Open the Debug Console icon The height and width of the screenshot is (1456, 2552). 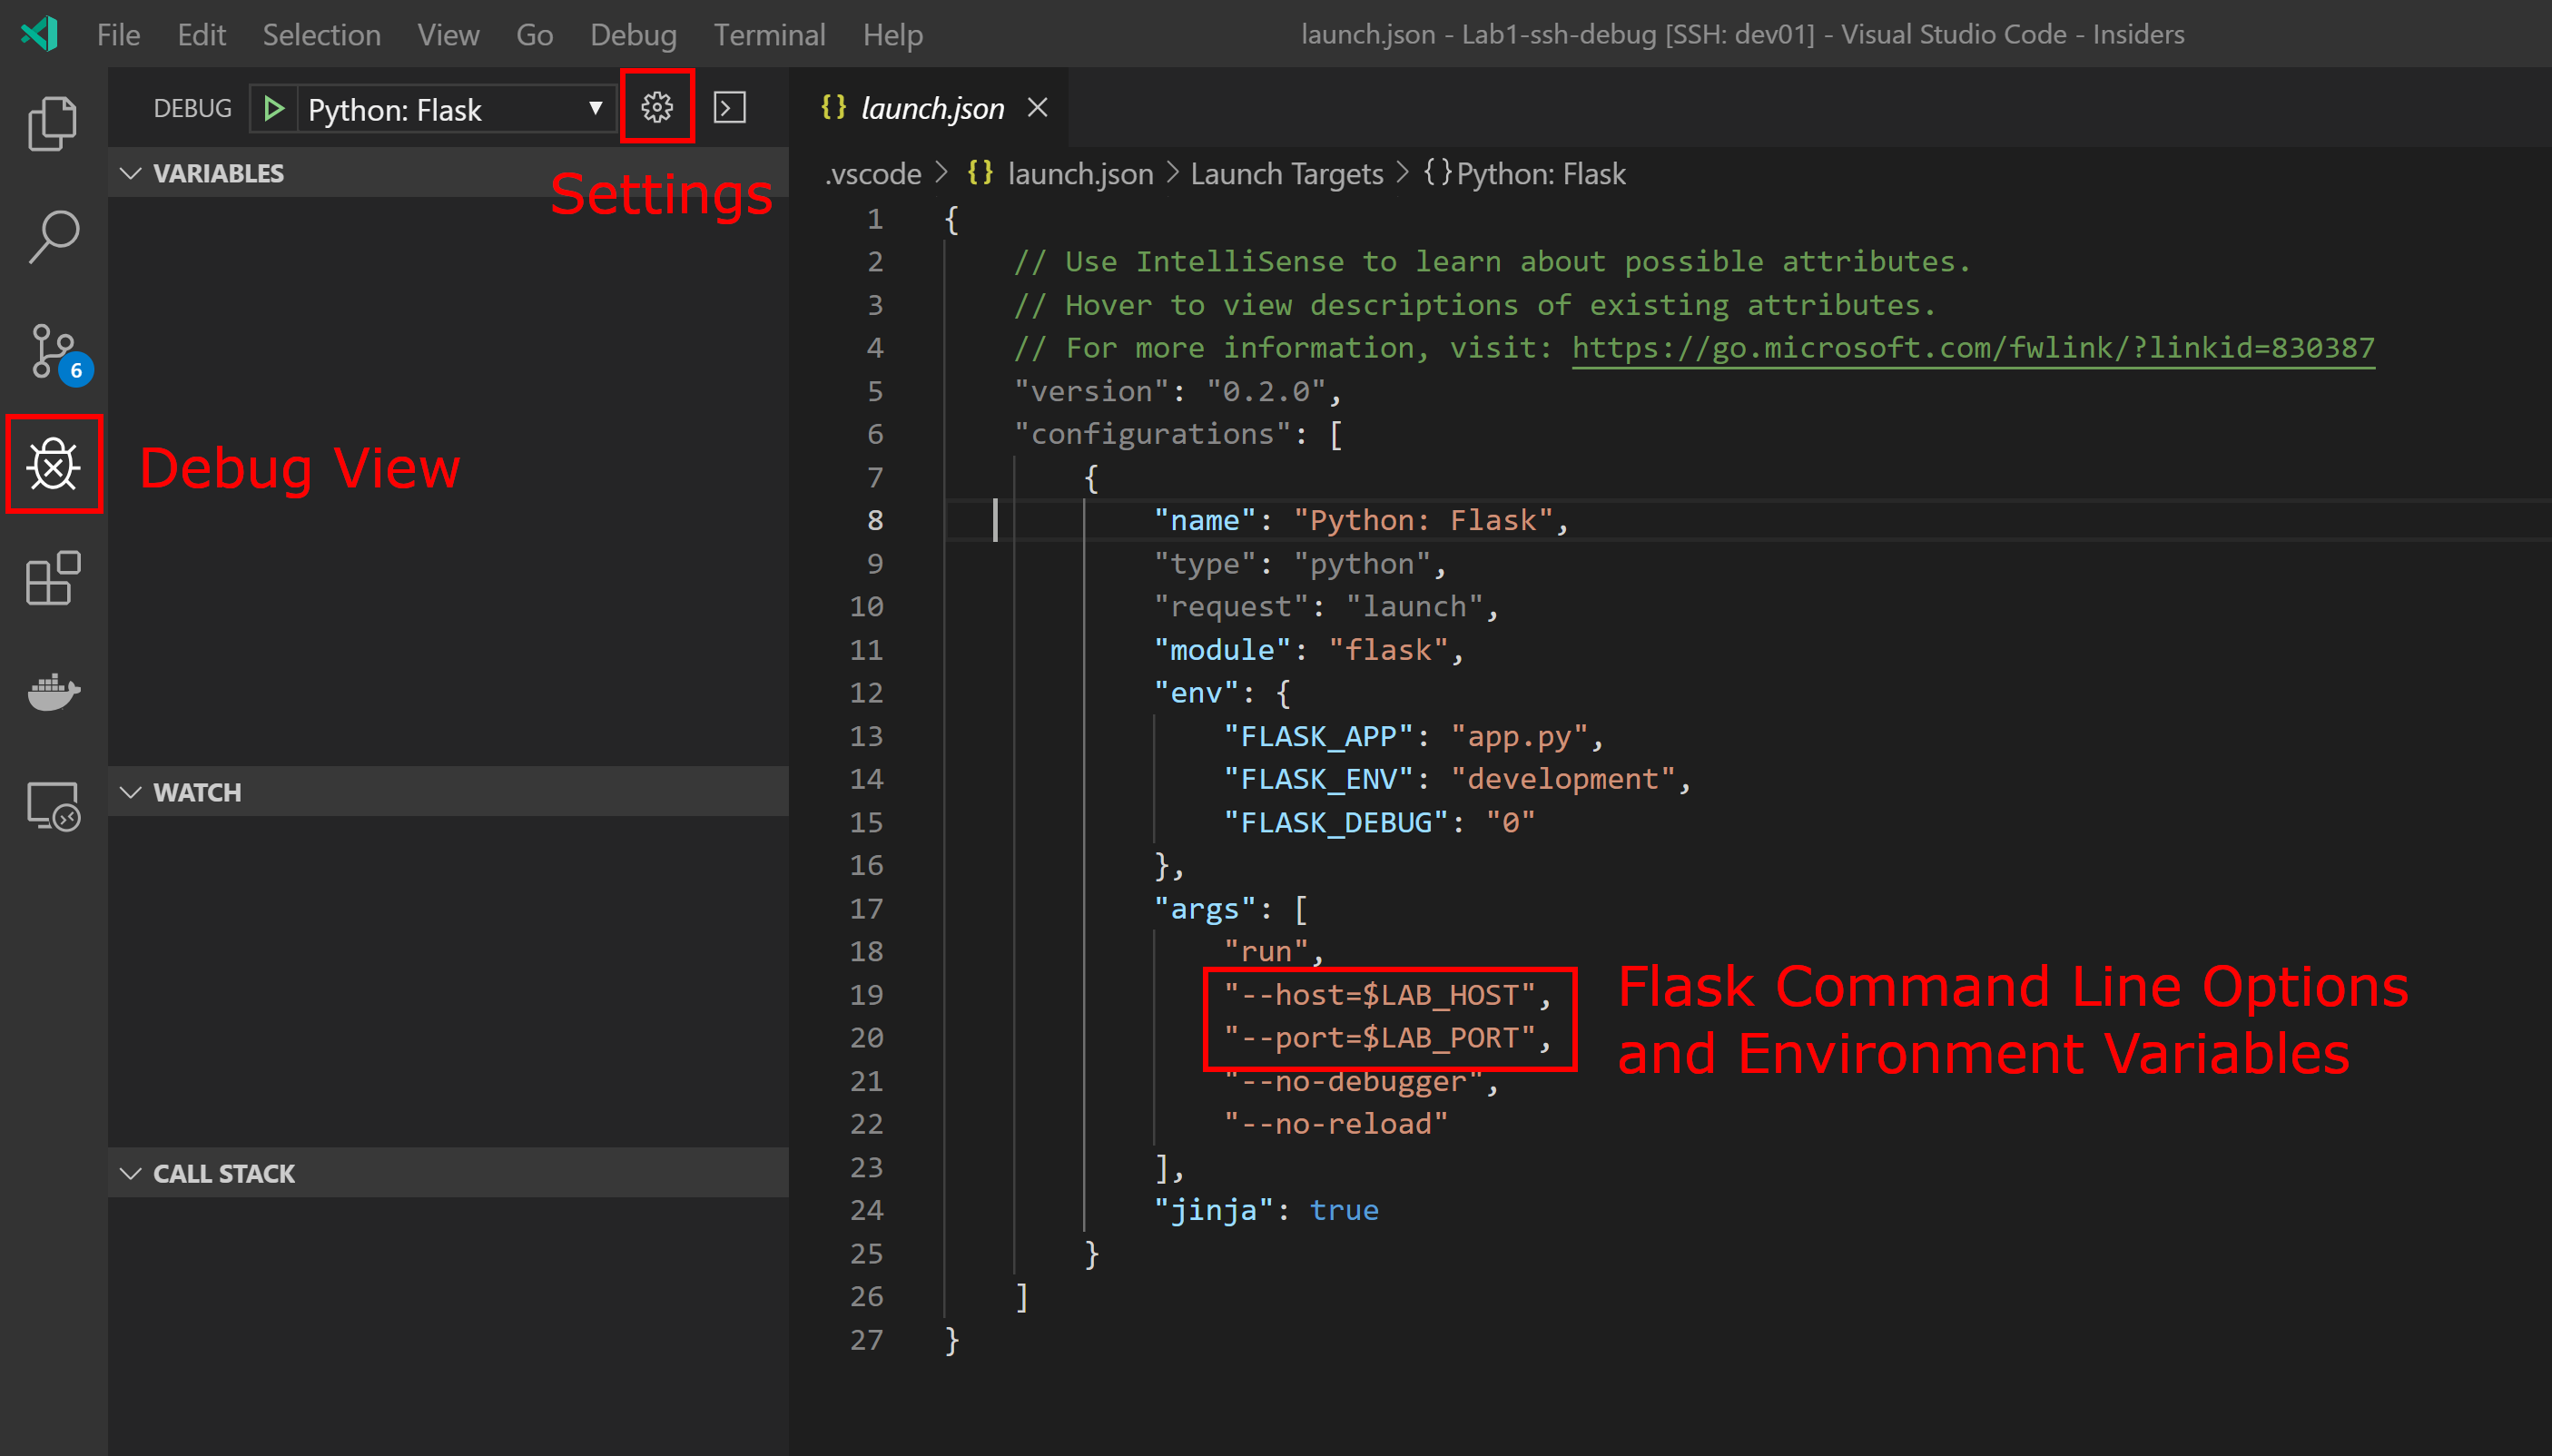coord(729,107)
